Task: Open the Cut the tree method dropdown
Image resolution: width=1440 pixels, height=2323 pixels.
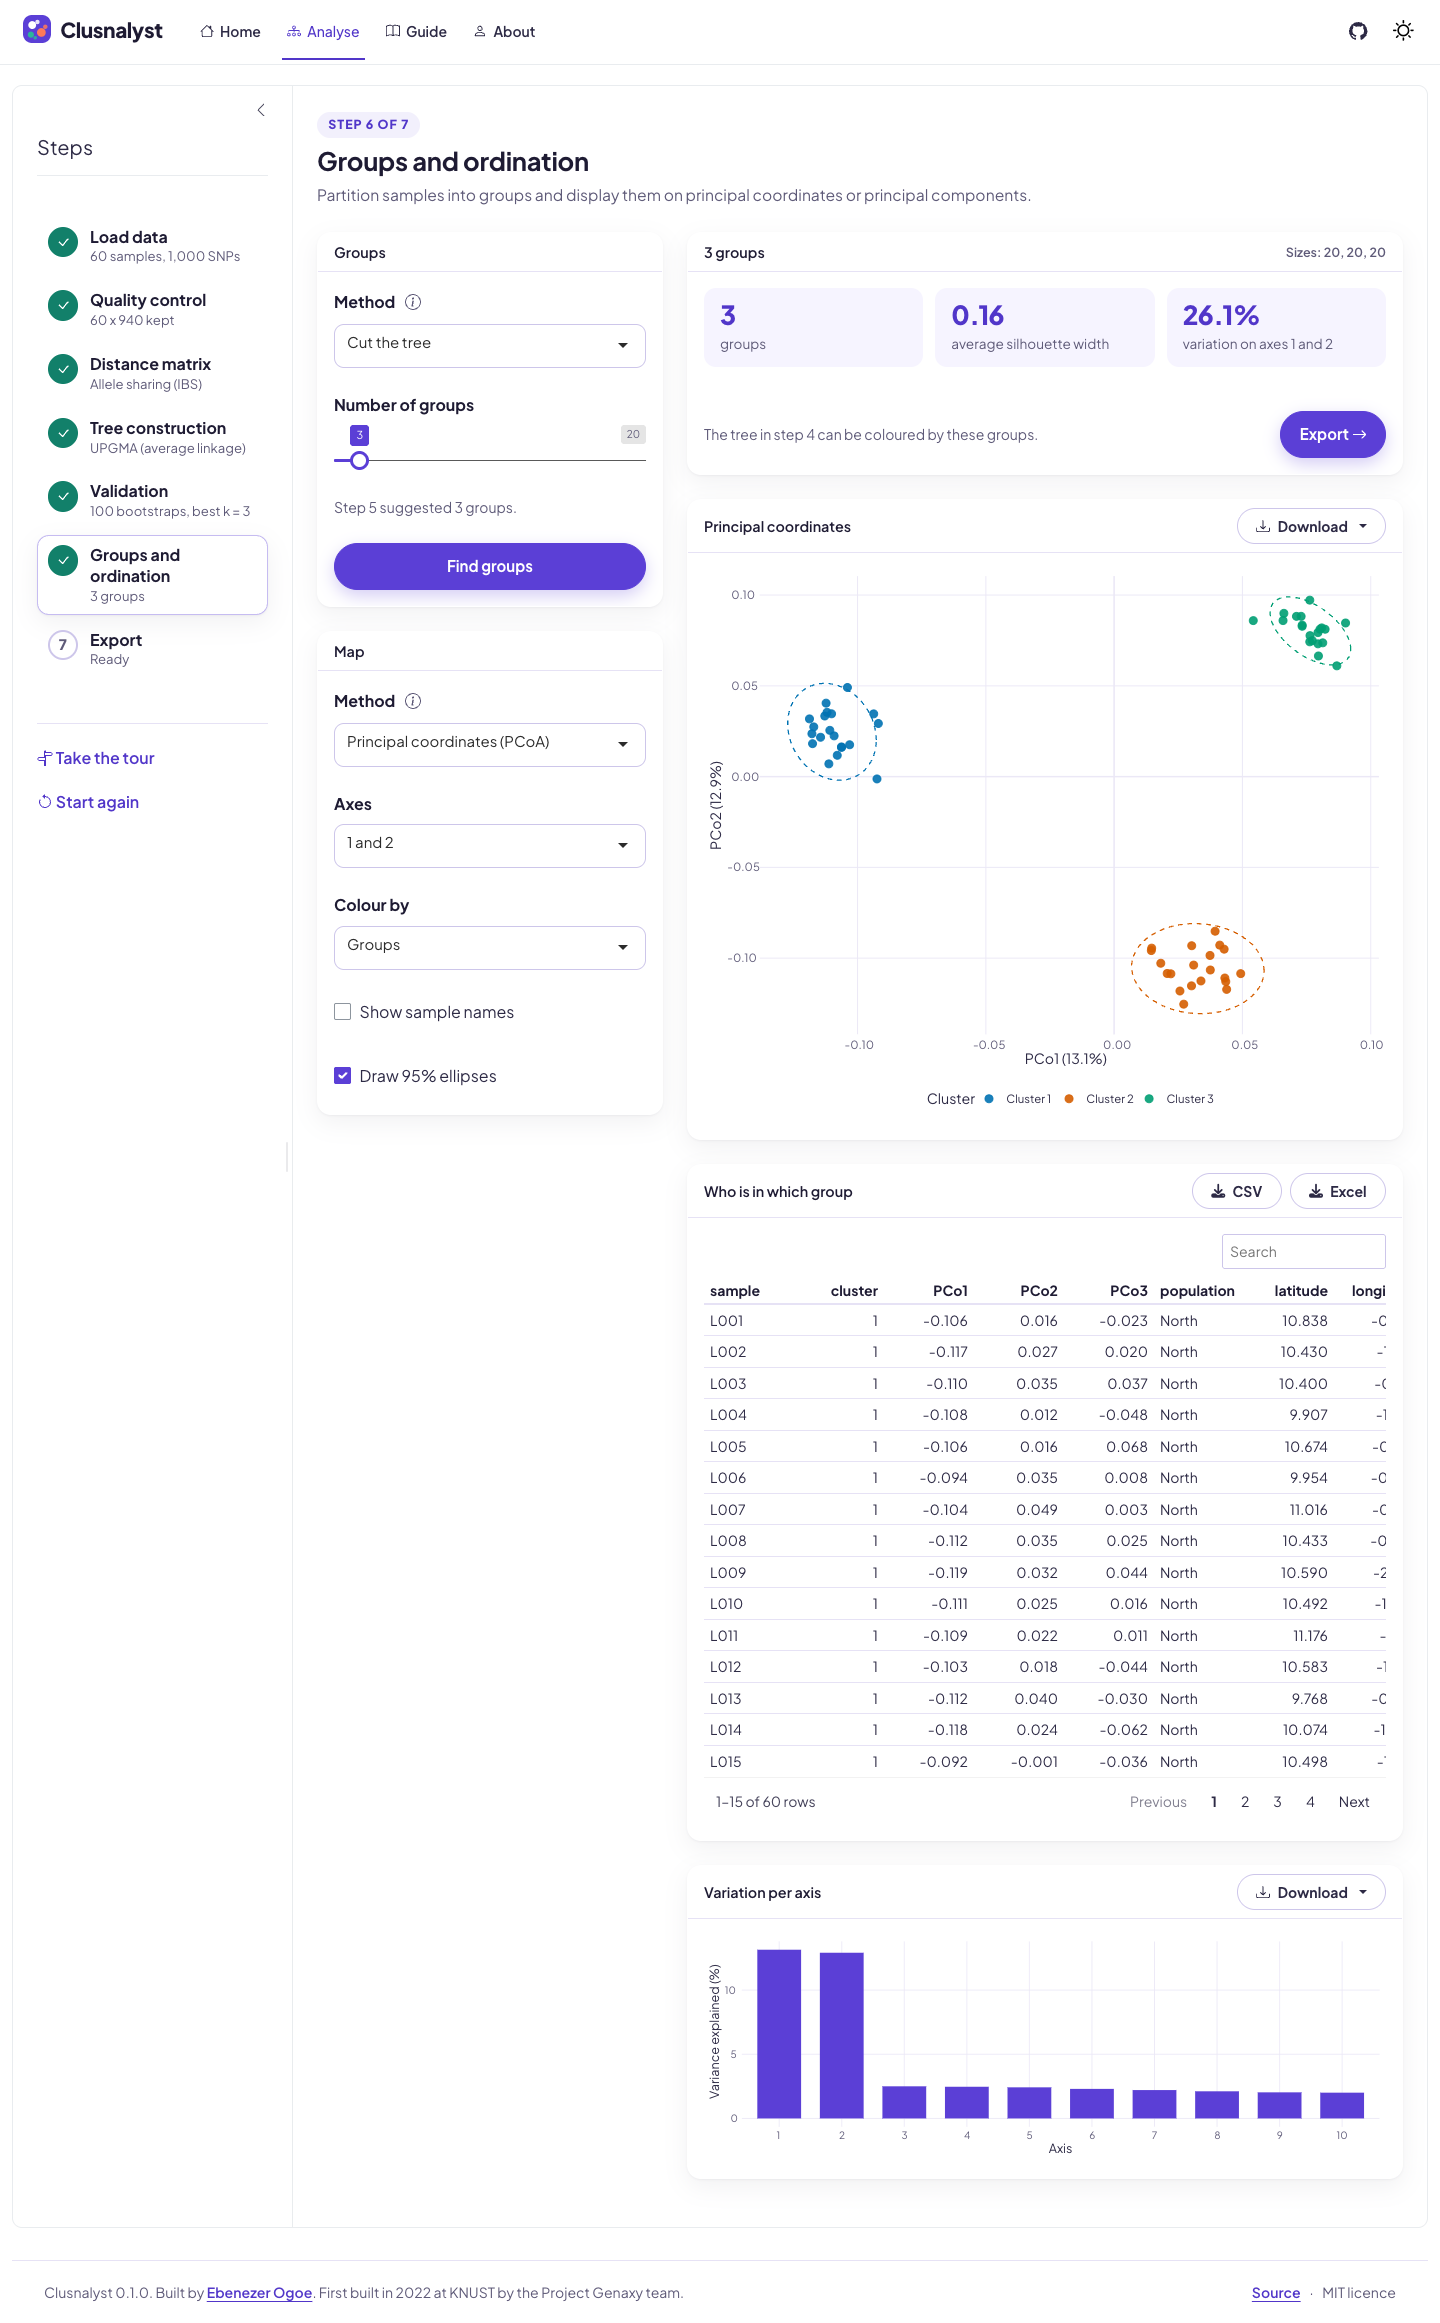Action: [x=490, y=346]
